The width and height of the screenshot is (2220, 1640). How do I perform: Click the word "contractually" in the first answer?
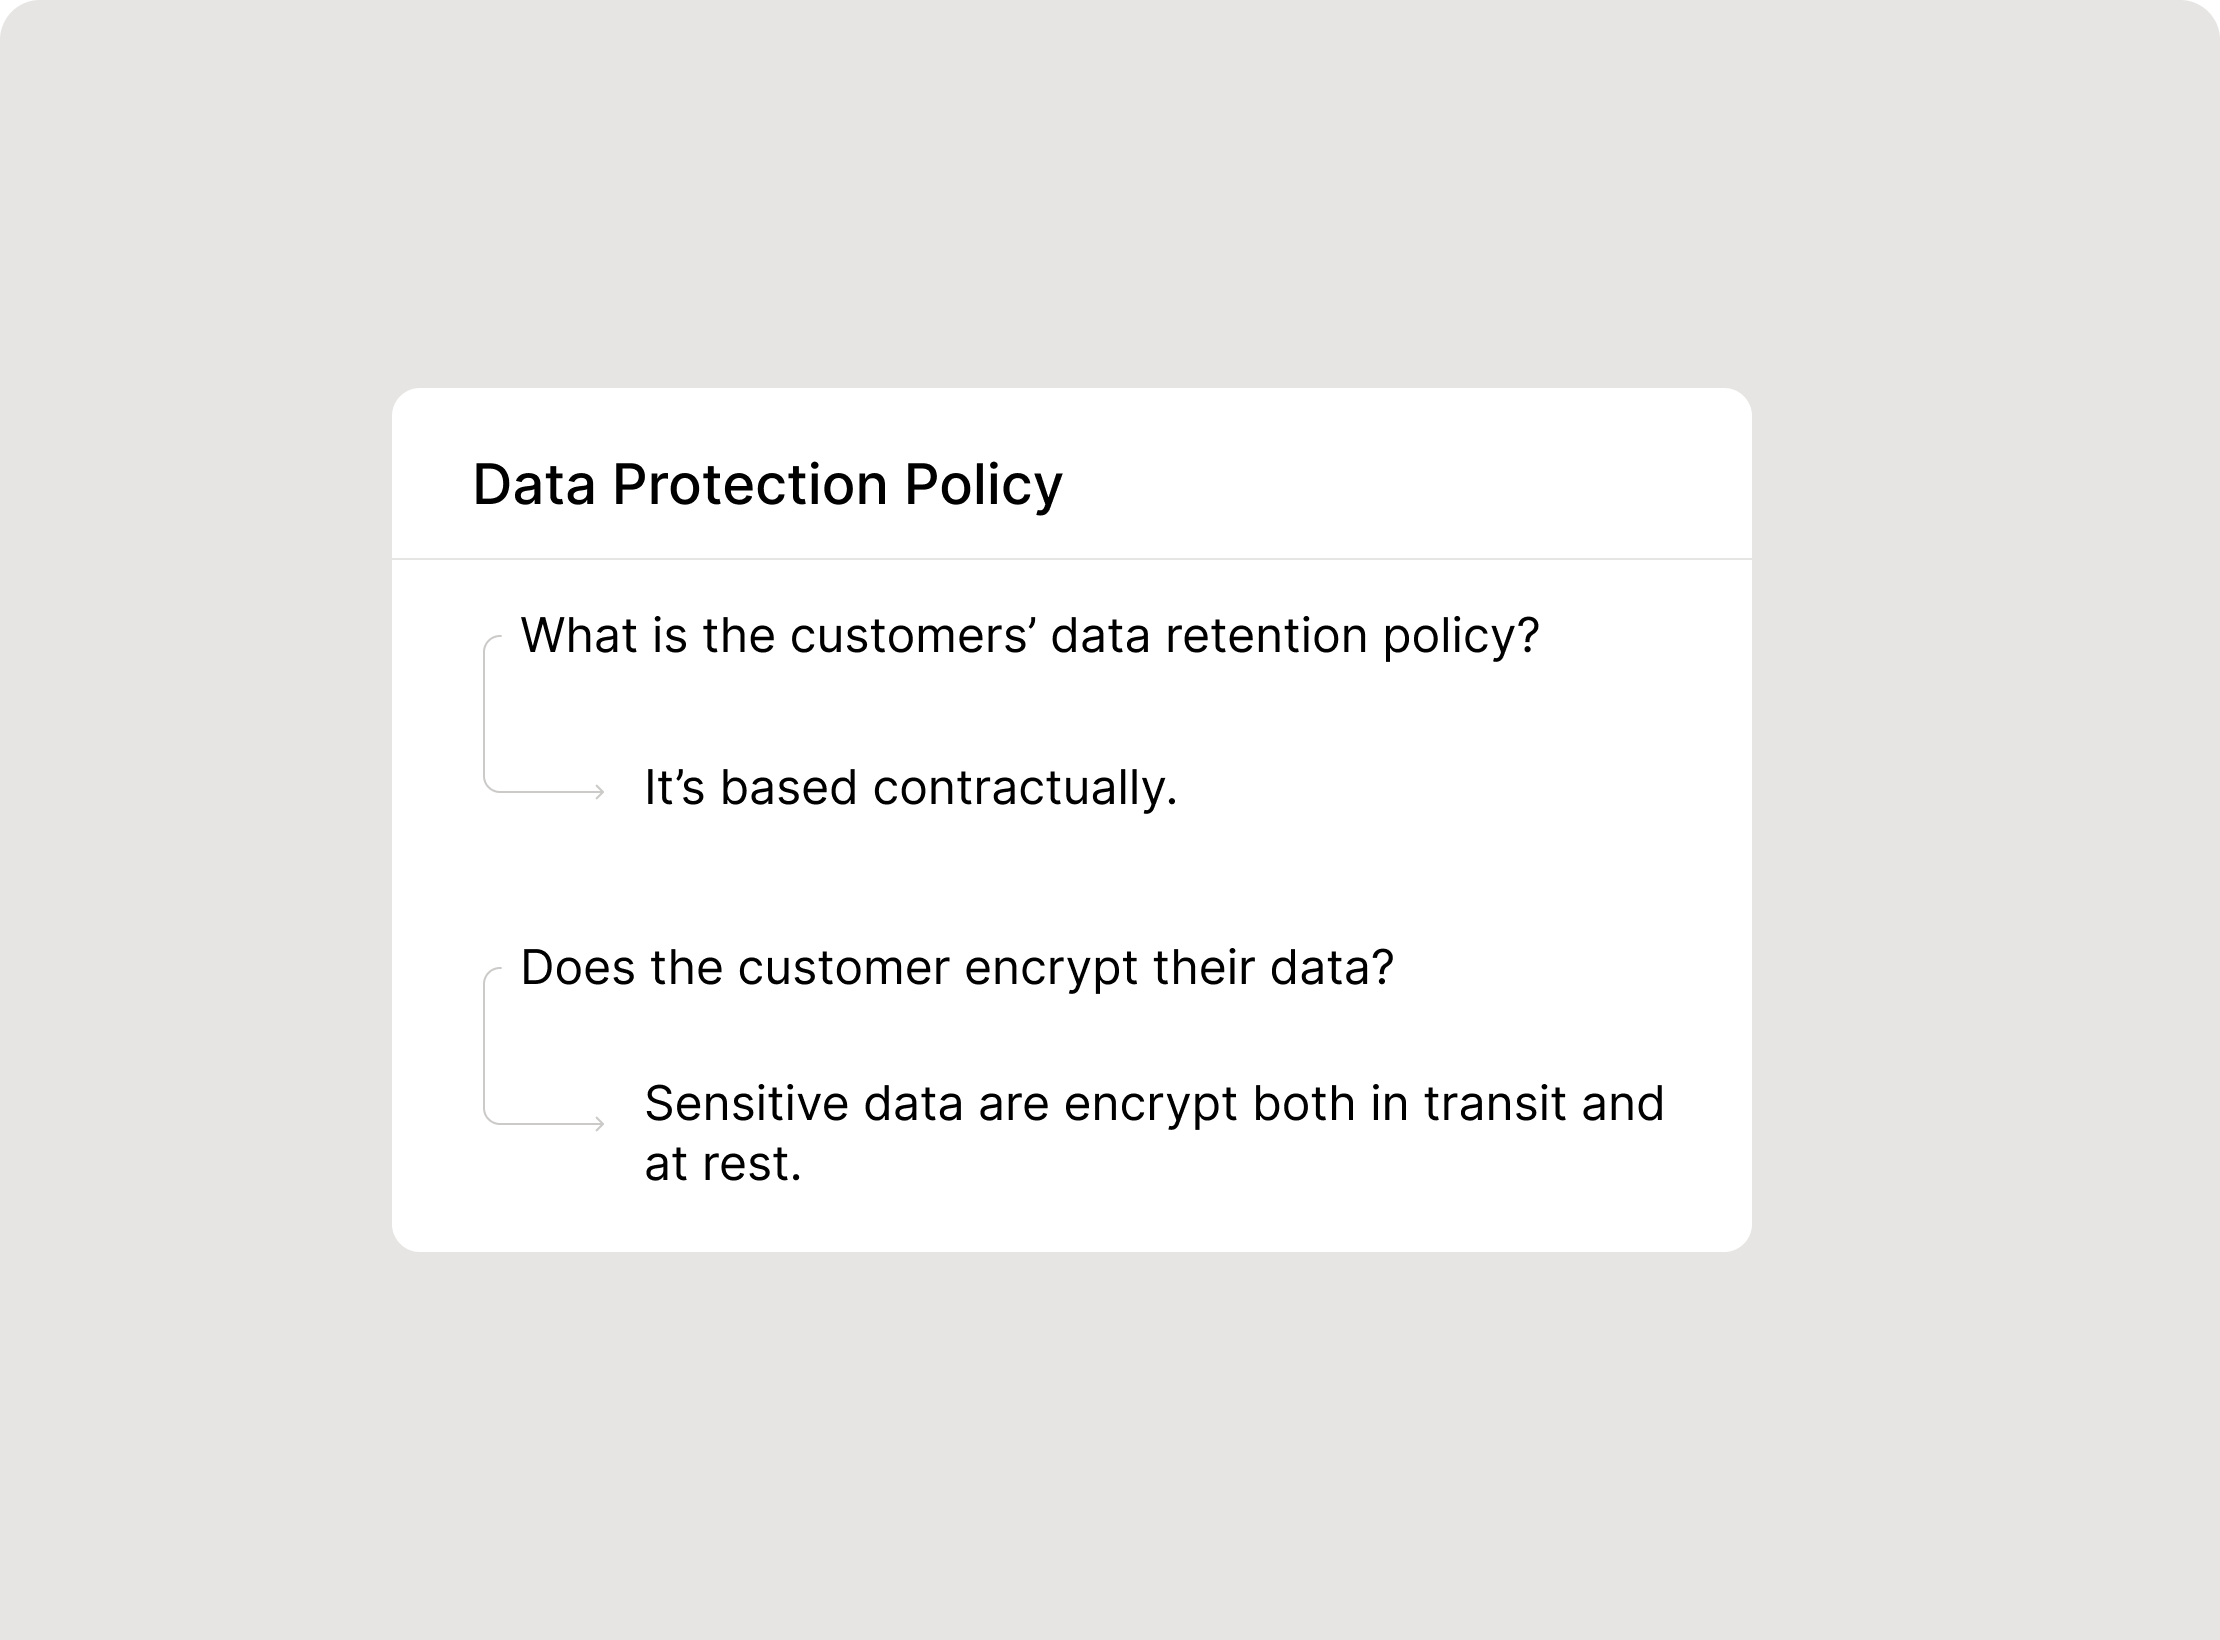(x=1020, y=788)
